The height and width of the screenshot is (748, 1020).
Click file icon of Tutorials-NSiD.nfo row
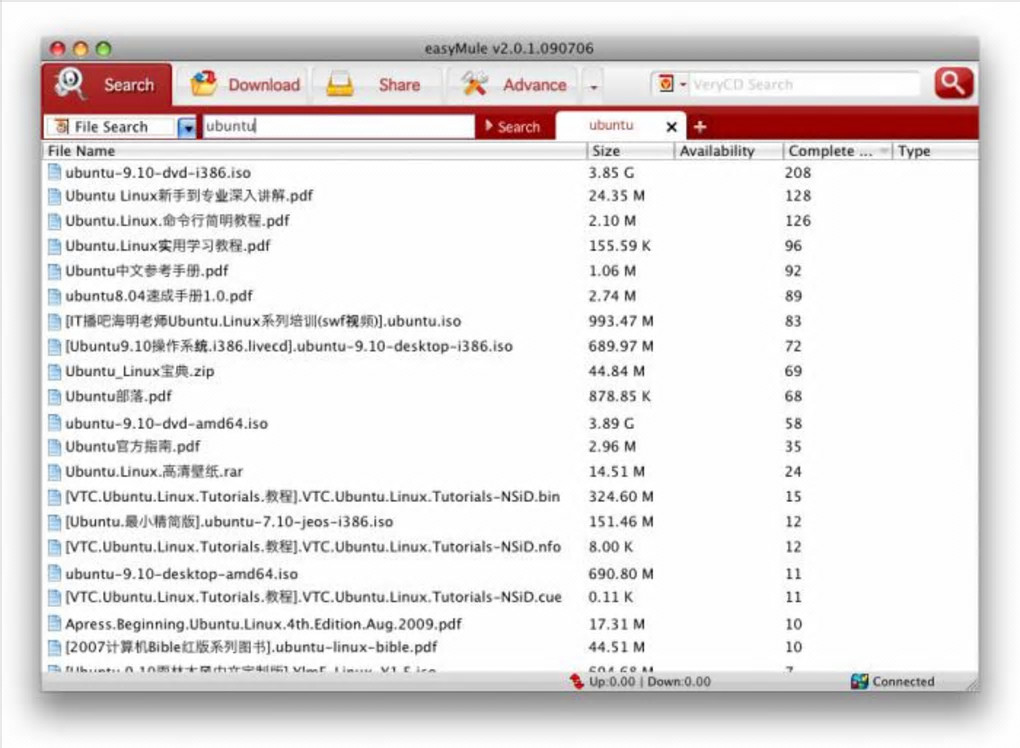pyautogui.click(x=55, y=547)
